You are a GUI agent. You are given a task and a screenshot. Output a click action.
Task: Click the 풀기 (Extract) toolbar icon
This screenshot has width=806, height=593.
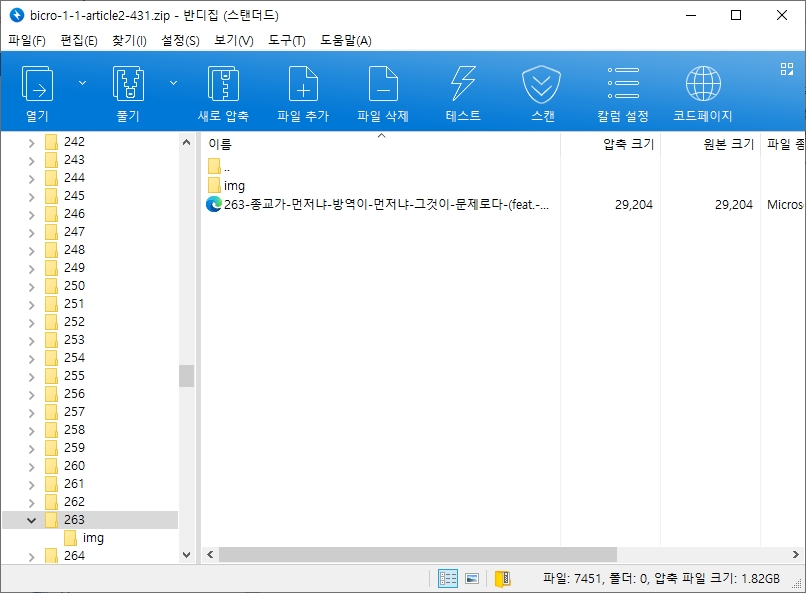(128, 84)
